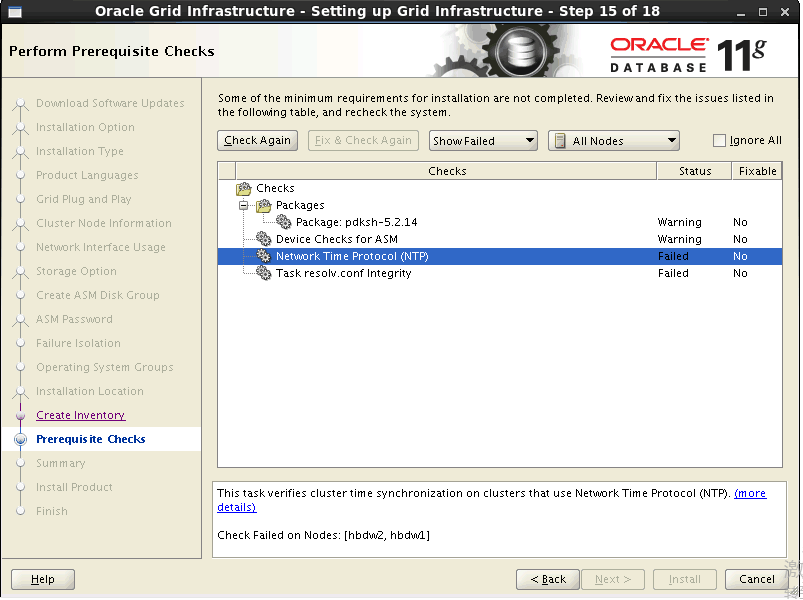Click the Failed status of the NTP row
The image size is (803, 600).
pos(673,256)
